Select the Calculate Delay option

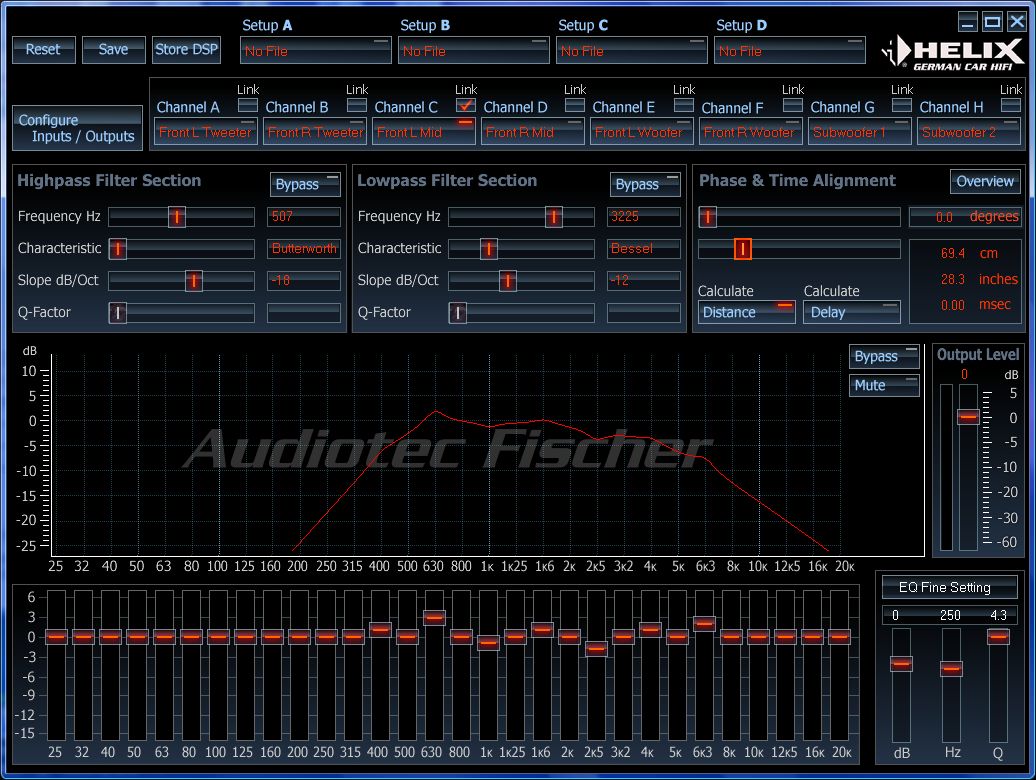(851, 312)
